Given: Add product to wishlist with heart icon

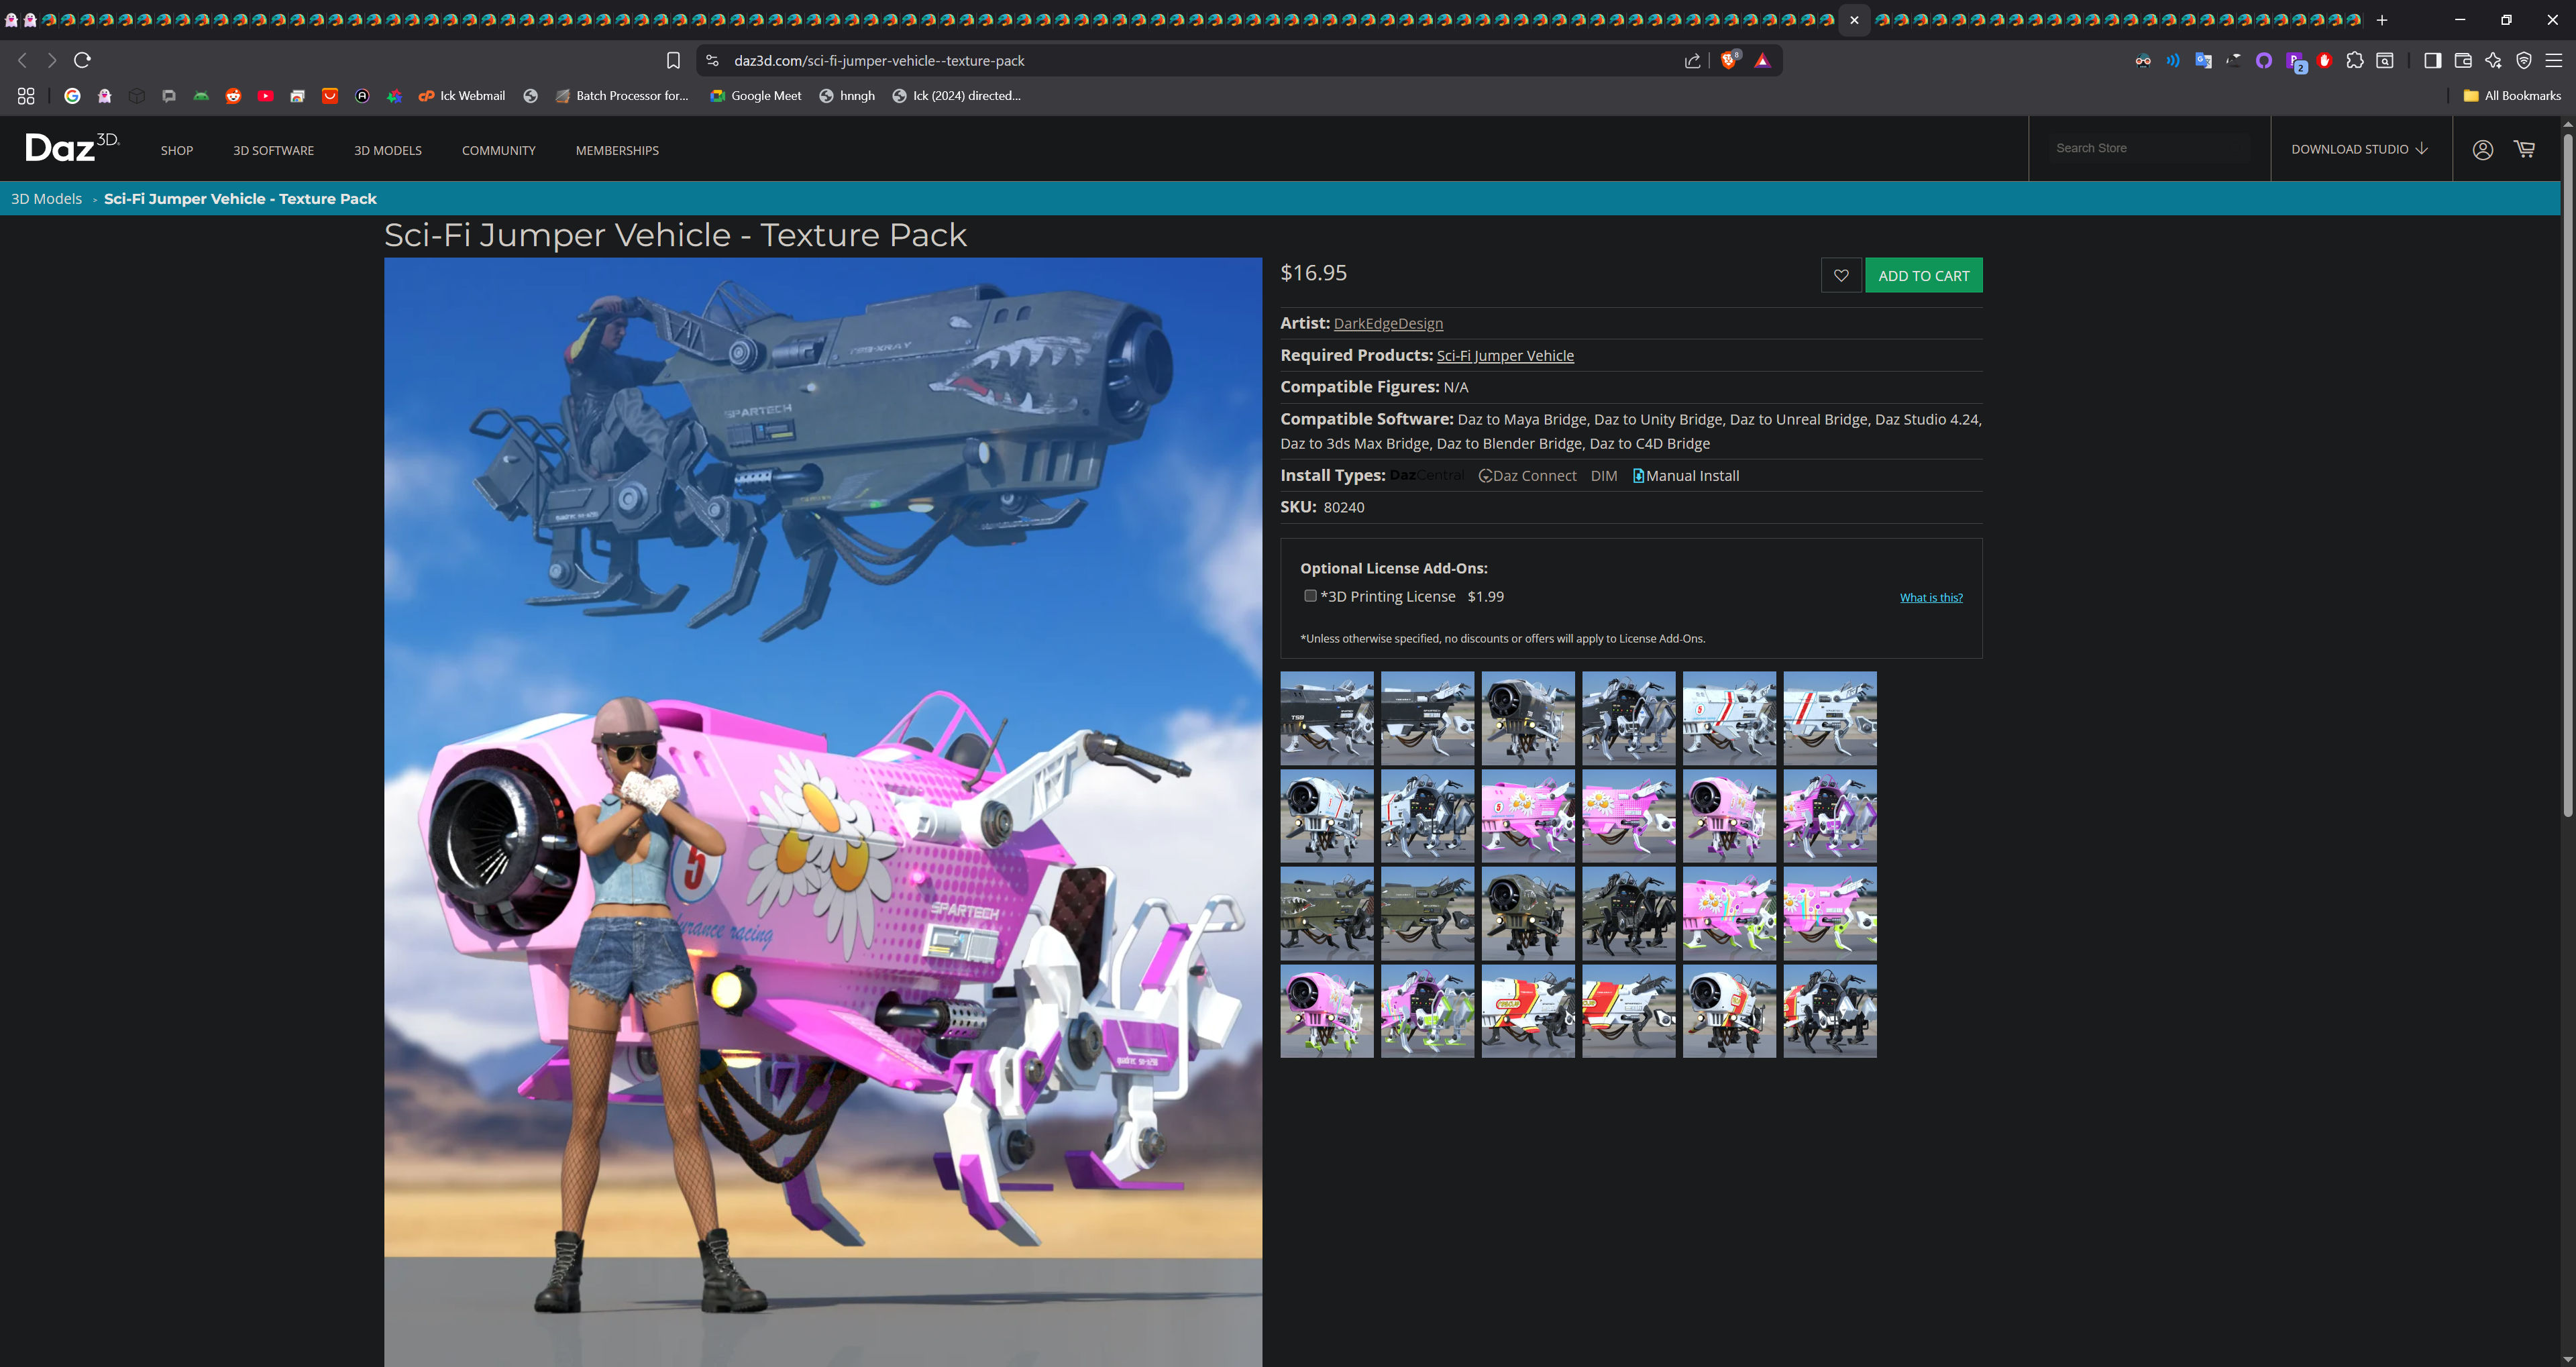Looking at the screenshot, I should point(1841,275).
